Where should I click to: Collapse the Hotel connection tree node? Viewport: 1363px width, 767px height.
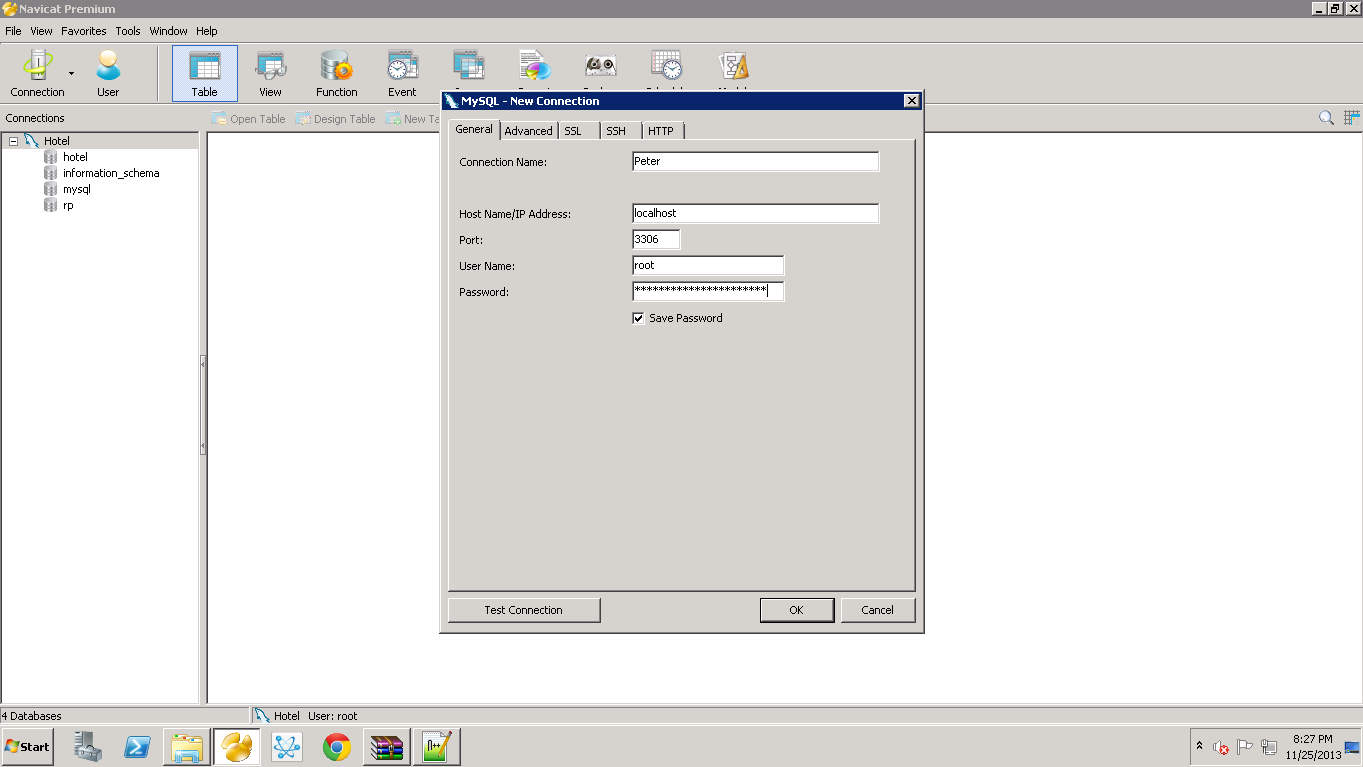[x=13, y=141]
